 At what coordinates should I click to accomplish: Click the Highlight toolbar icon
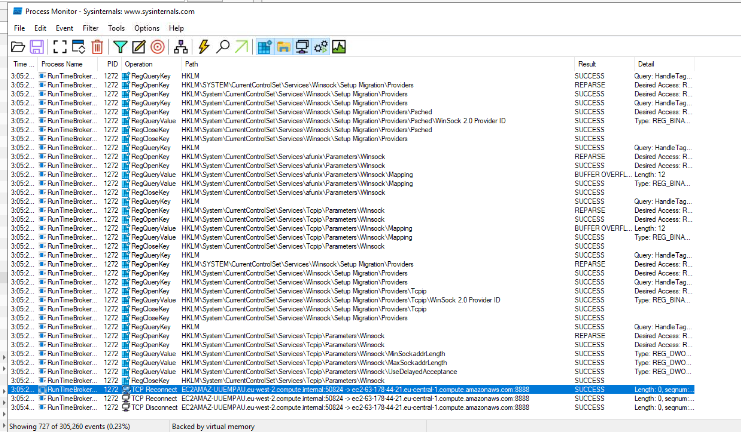click(x=138, y=47)
